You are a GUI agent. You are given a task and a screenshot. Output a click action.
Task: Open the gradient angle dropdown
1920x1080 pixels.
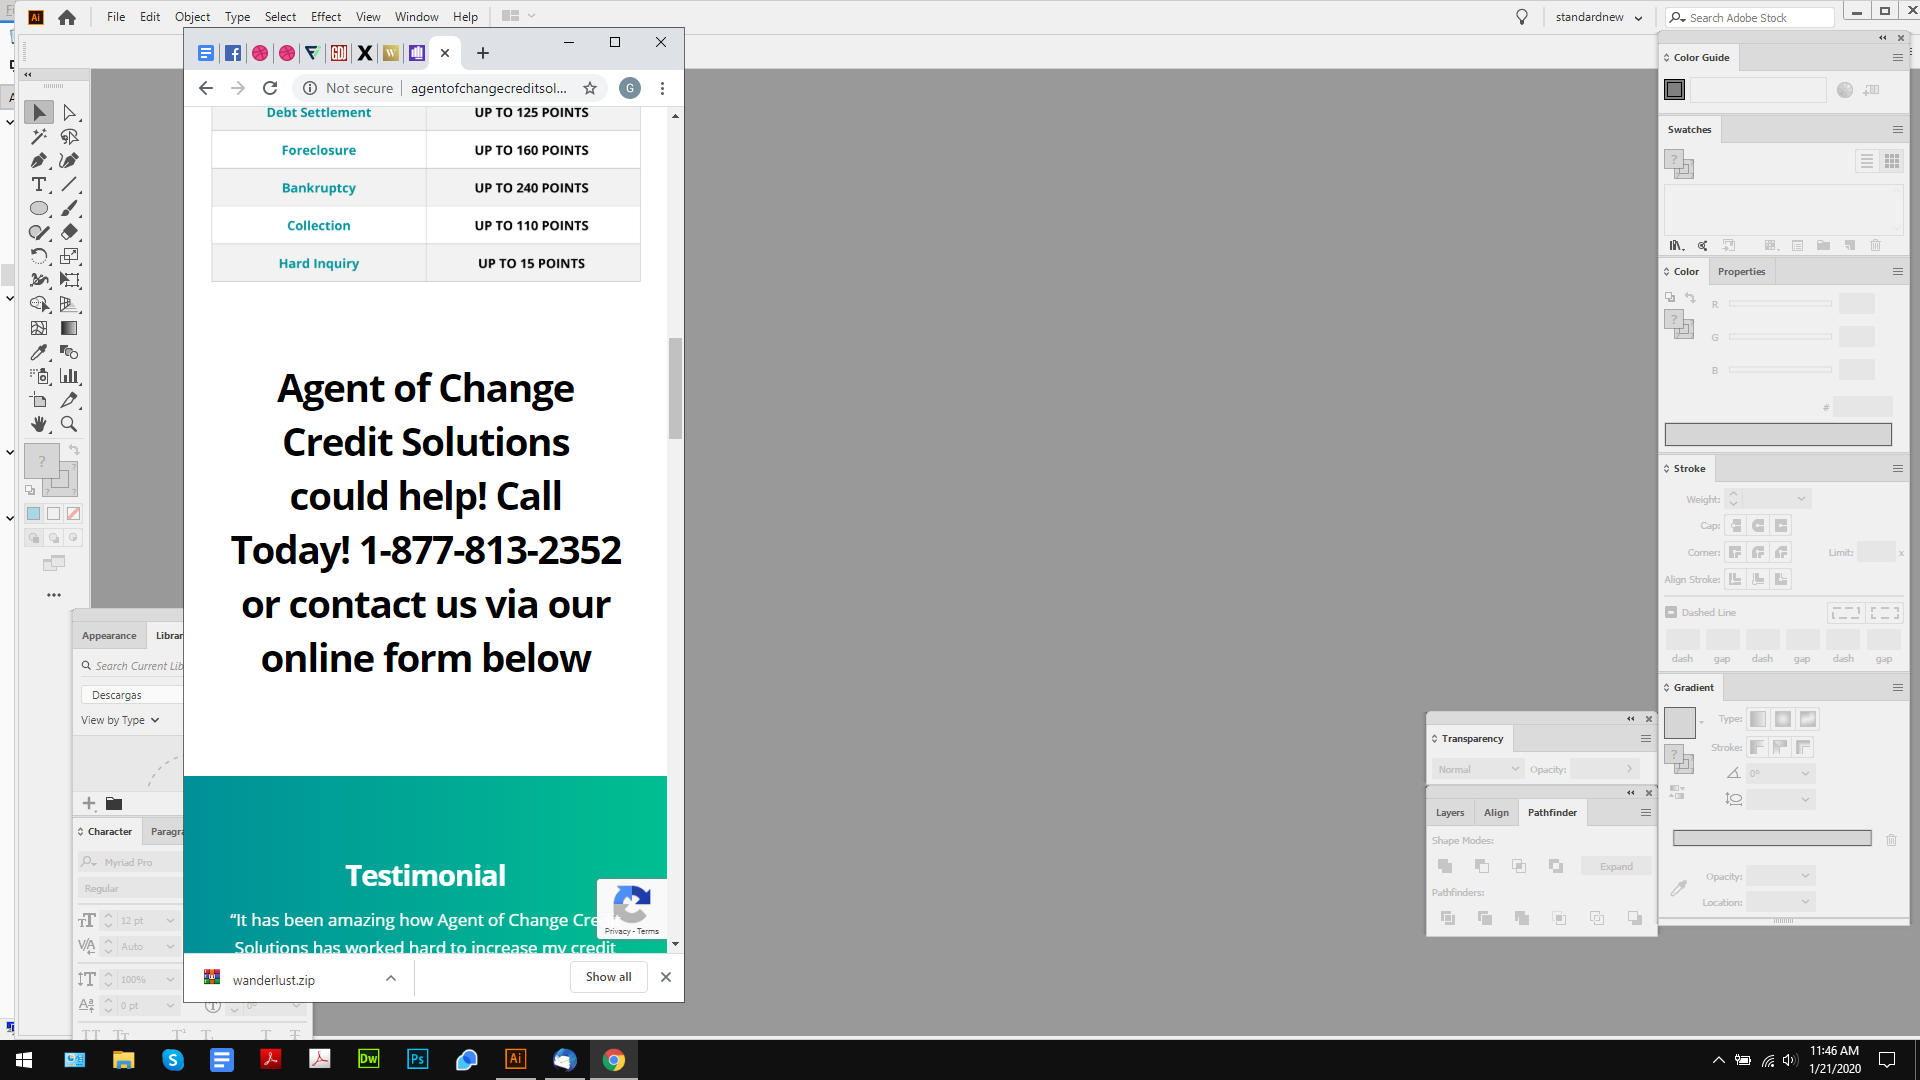click(x=1806, y=773)
